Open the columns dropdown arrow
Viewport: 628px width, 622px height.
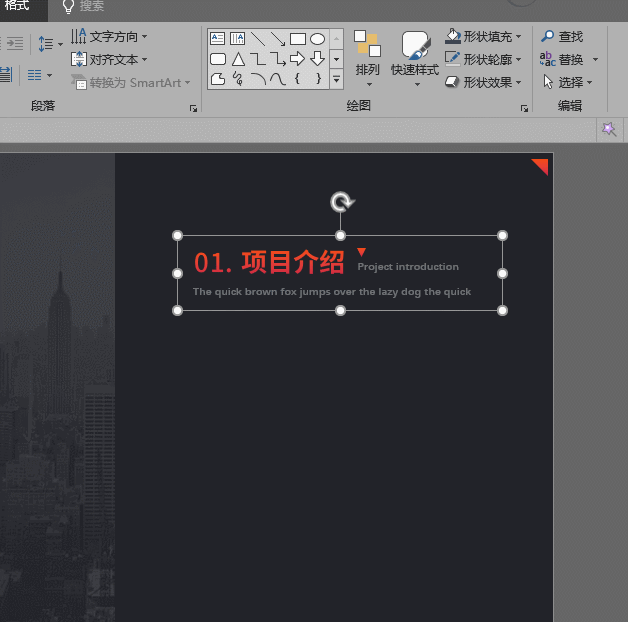[49, 75]
